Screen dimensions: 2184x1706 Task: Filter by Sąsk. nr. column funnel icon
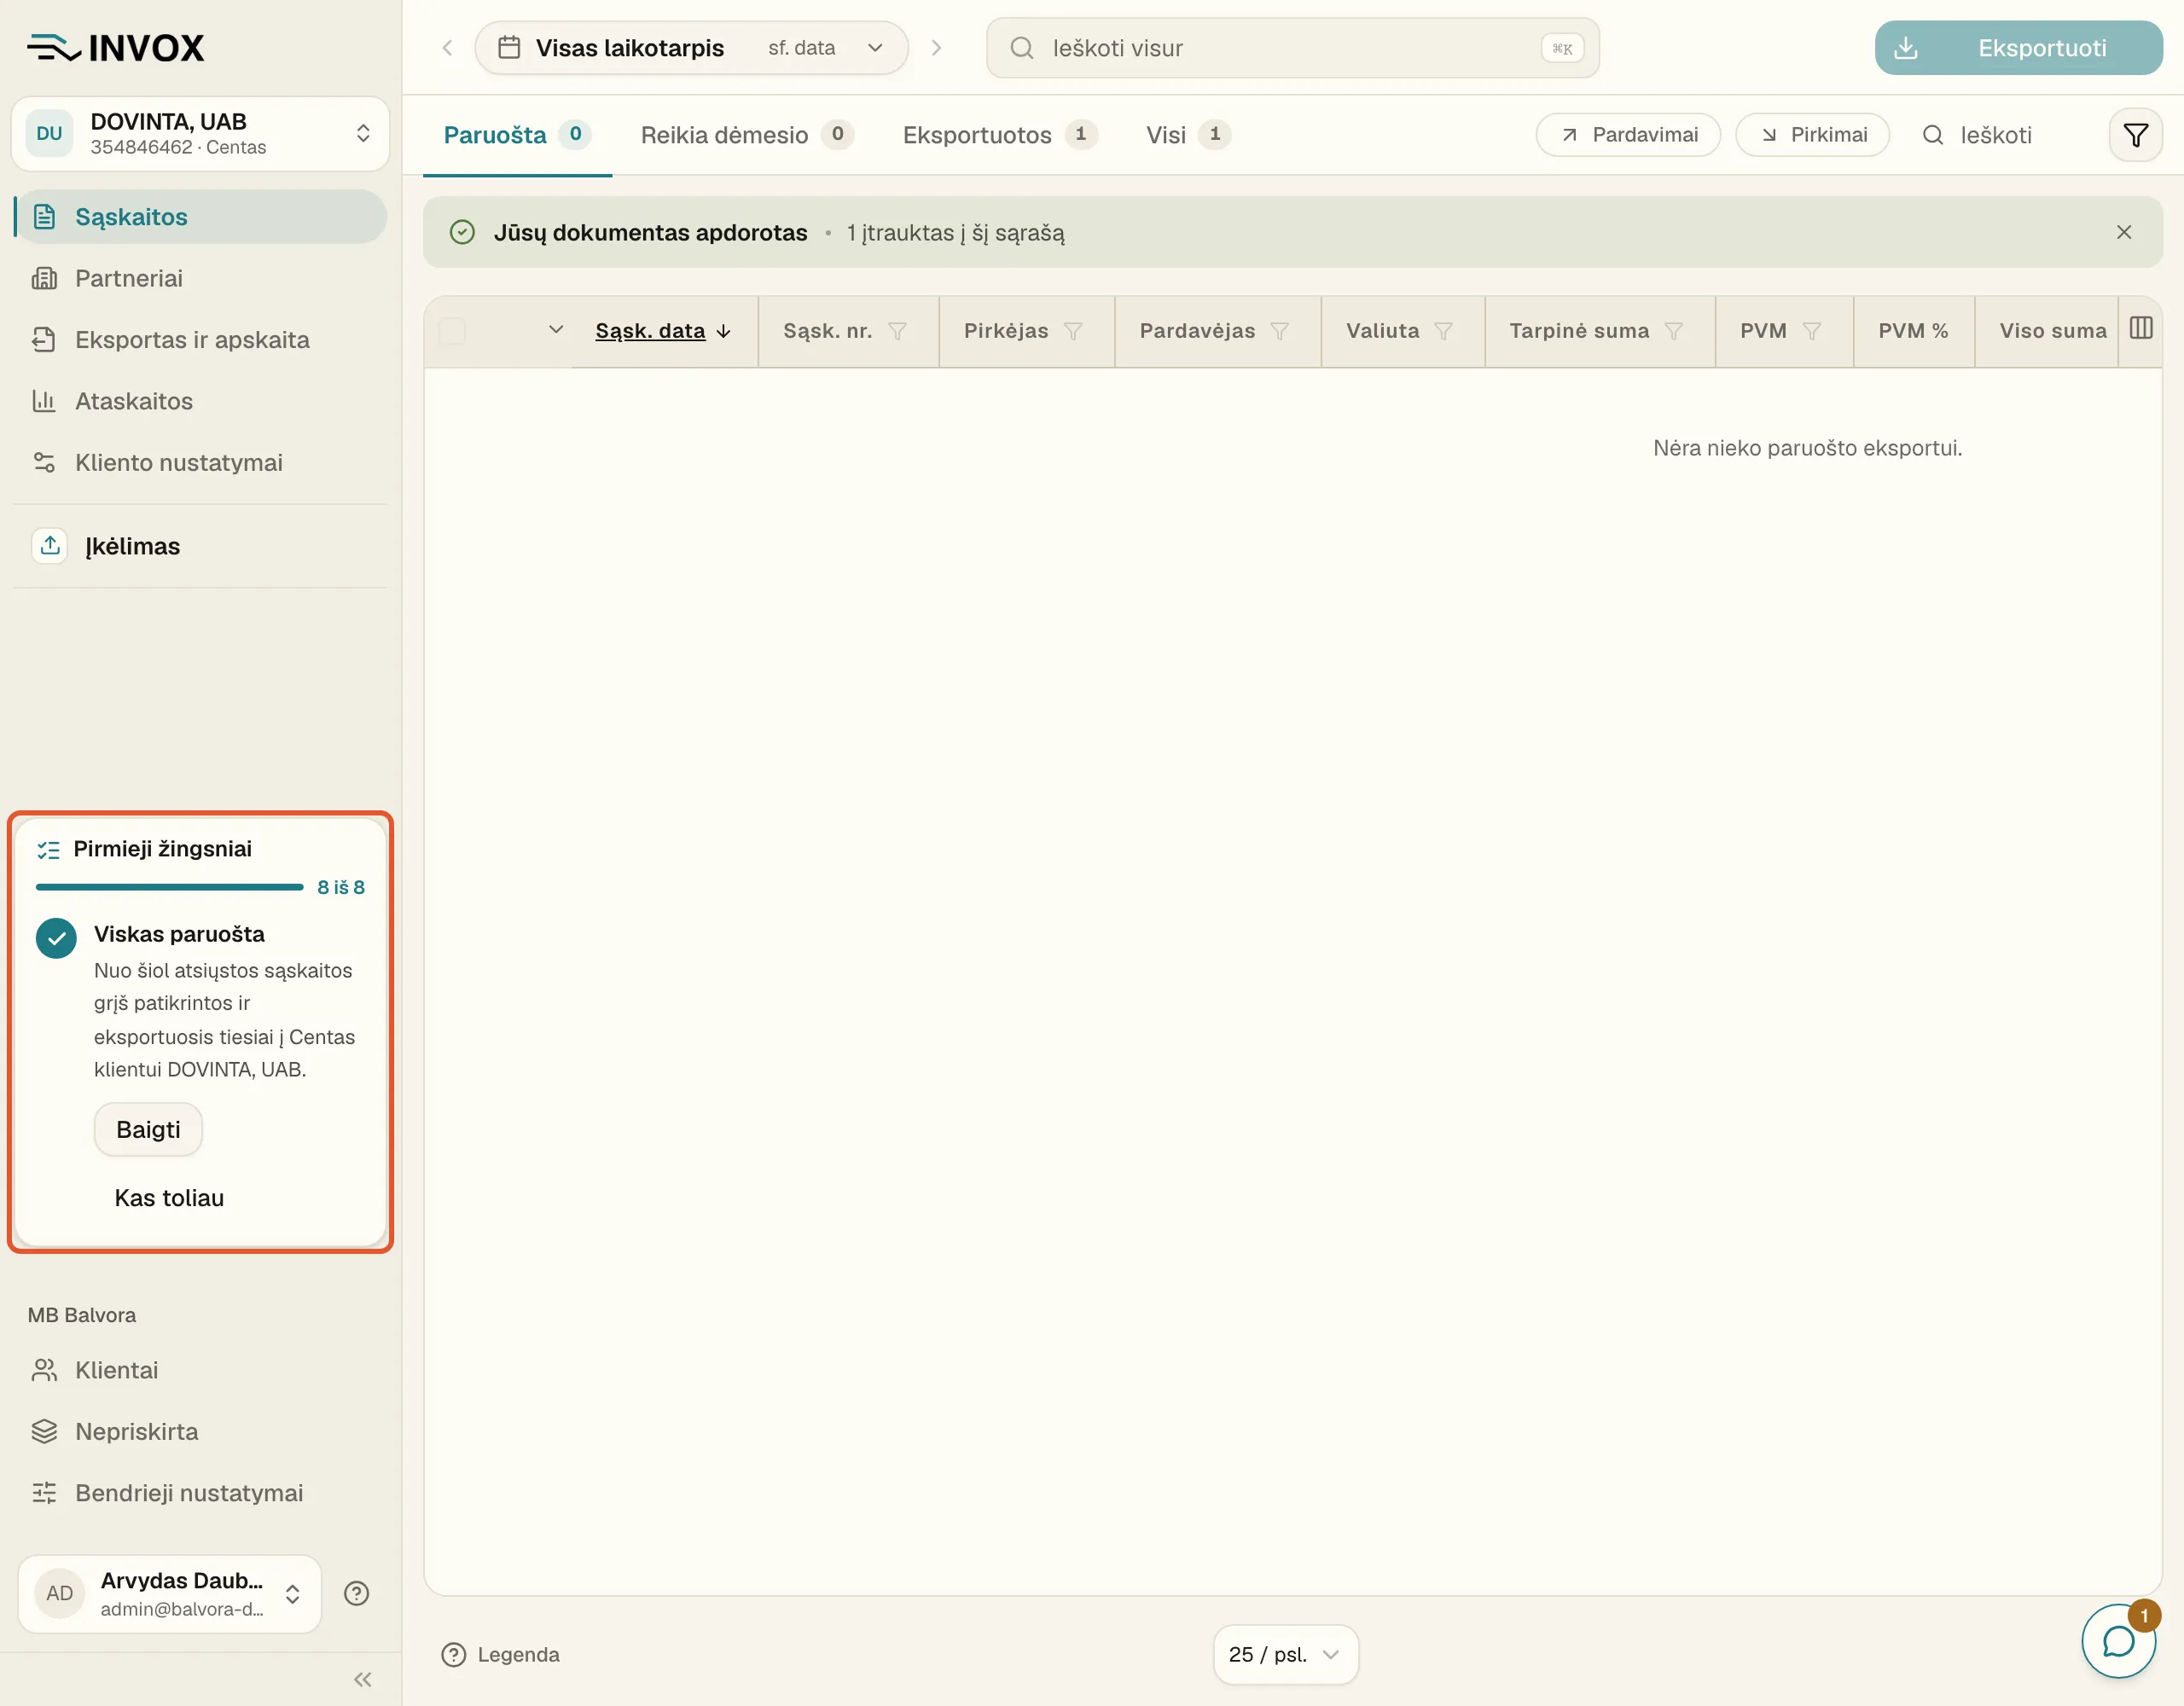[897, 331]
